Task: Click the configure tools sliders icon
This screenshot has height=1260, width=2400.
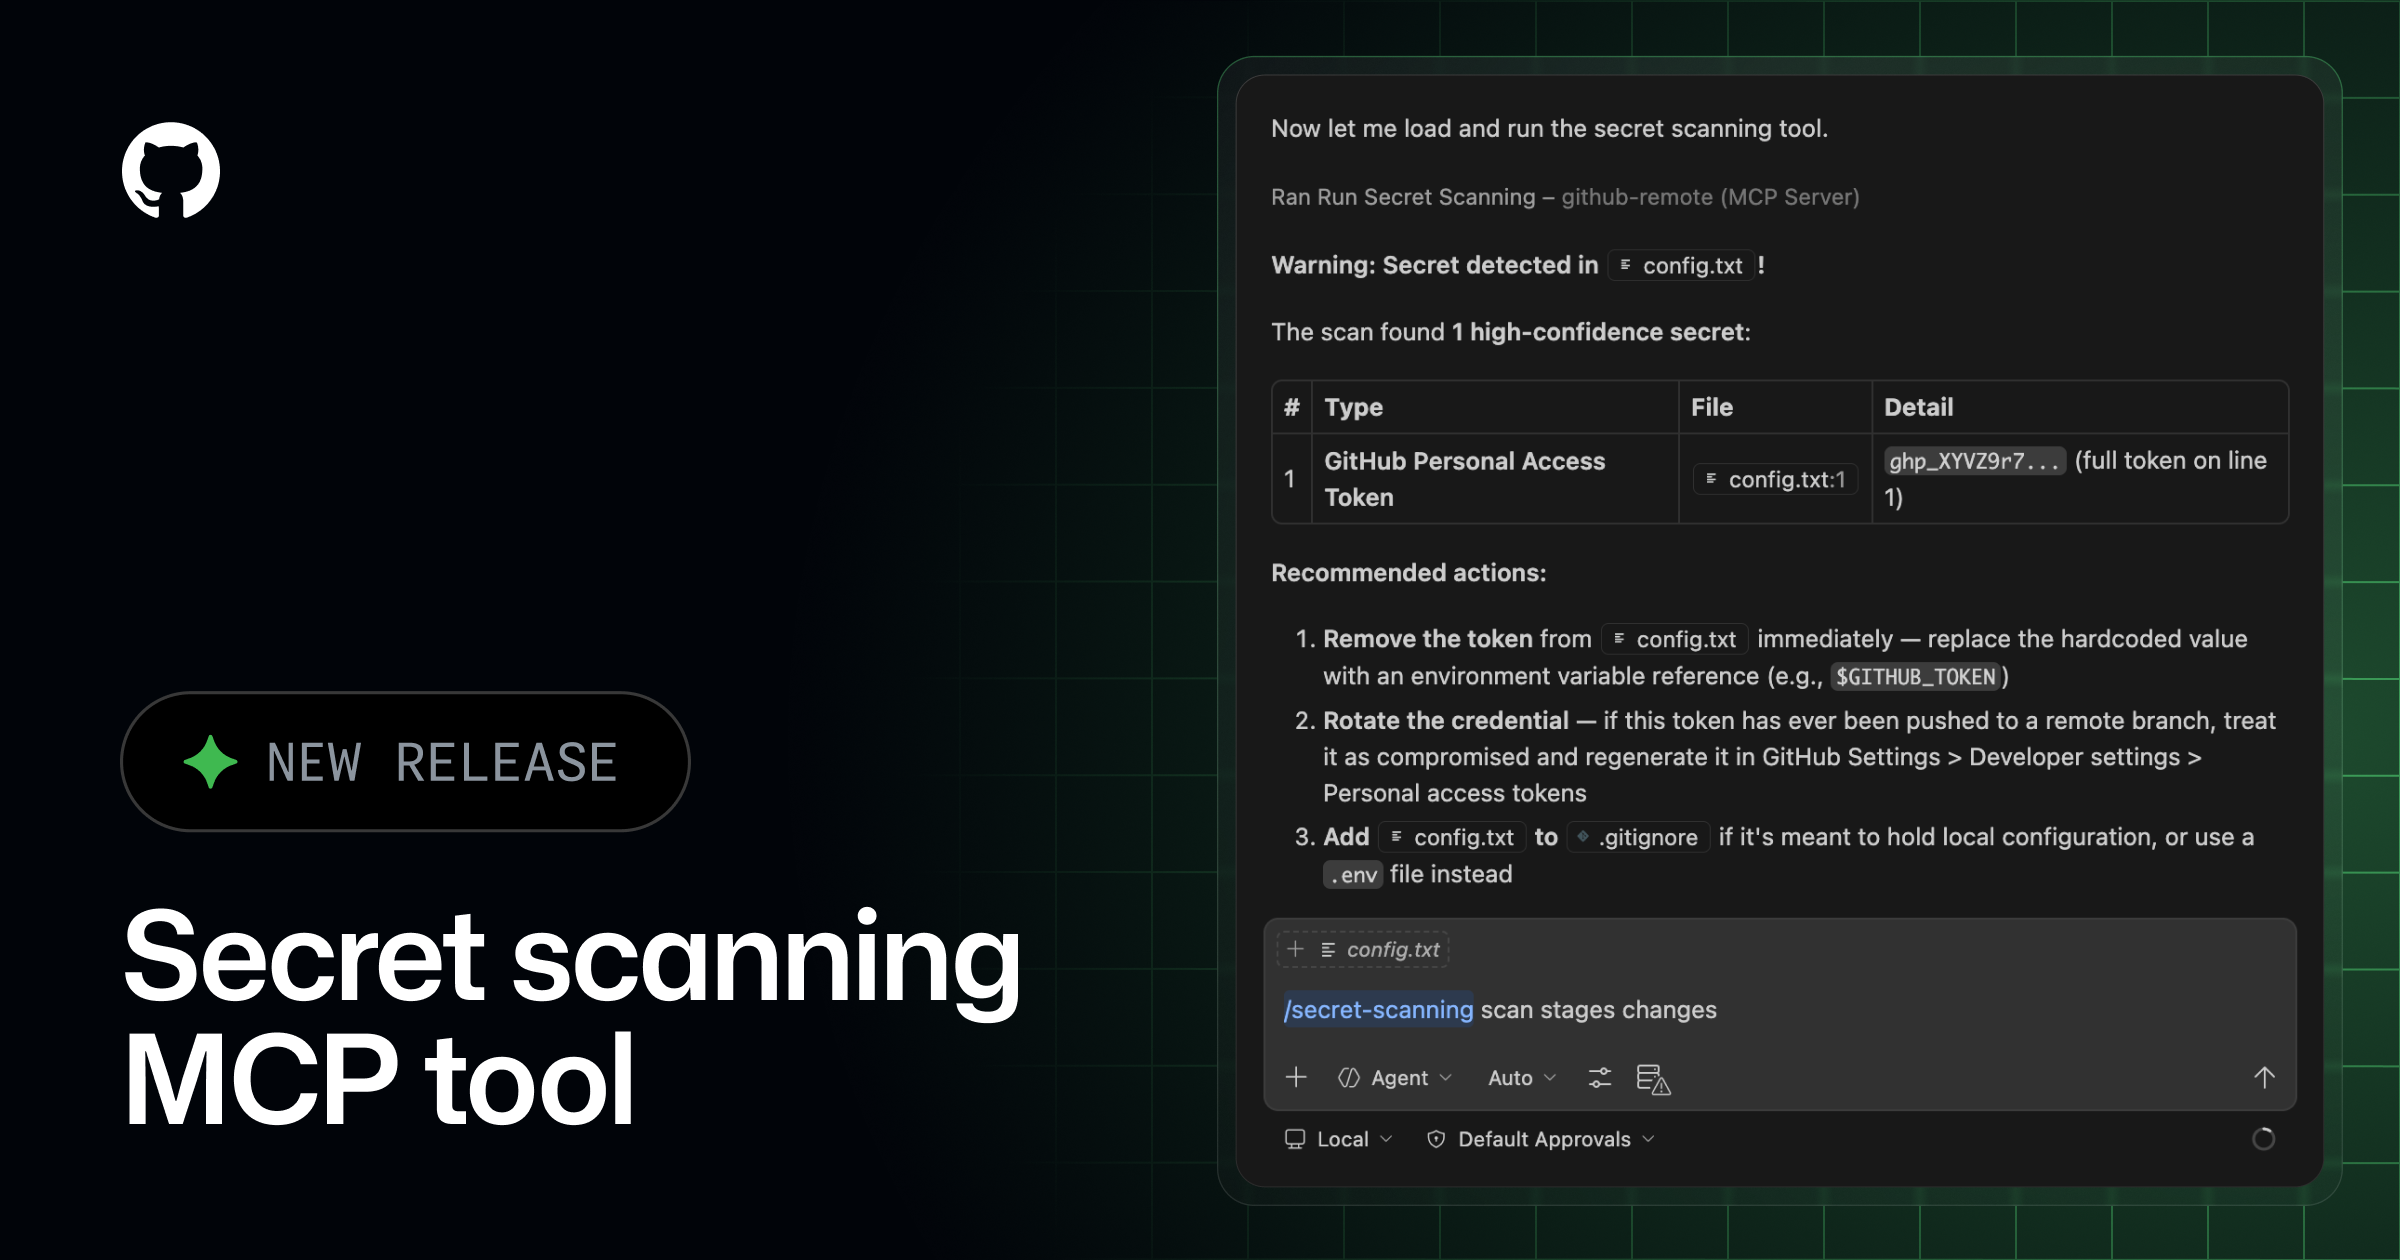Action: pos(1600,1077)
